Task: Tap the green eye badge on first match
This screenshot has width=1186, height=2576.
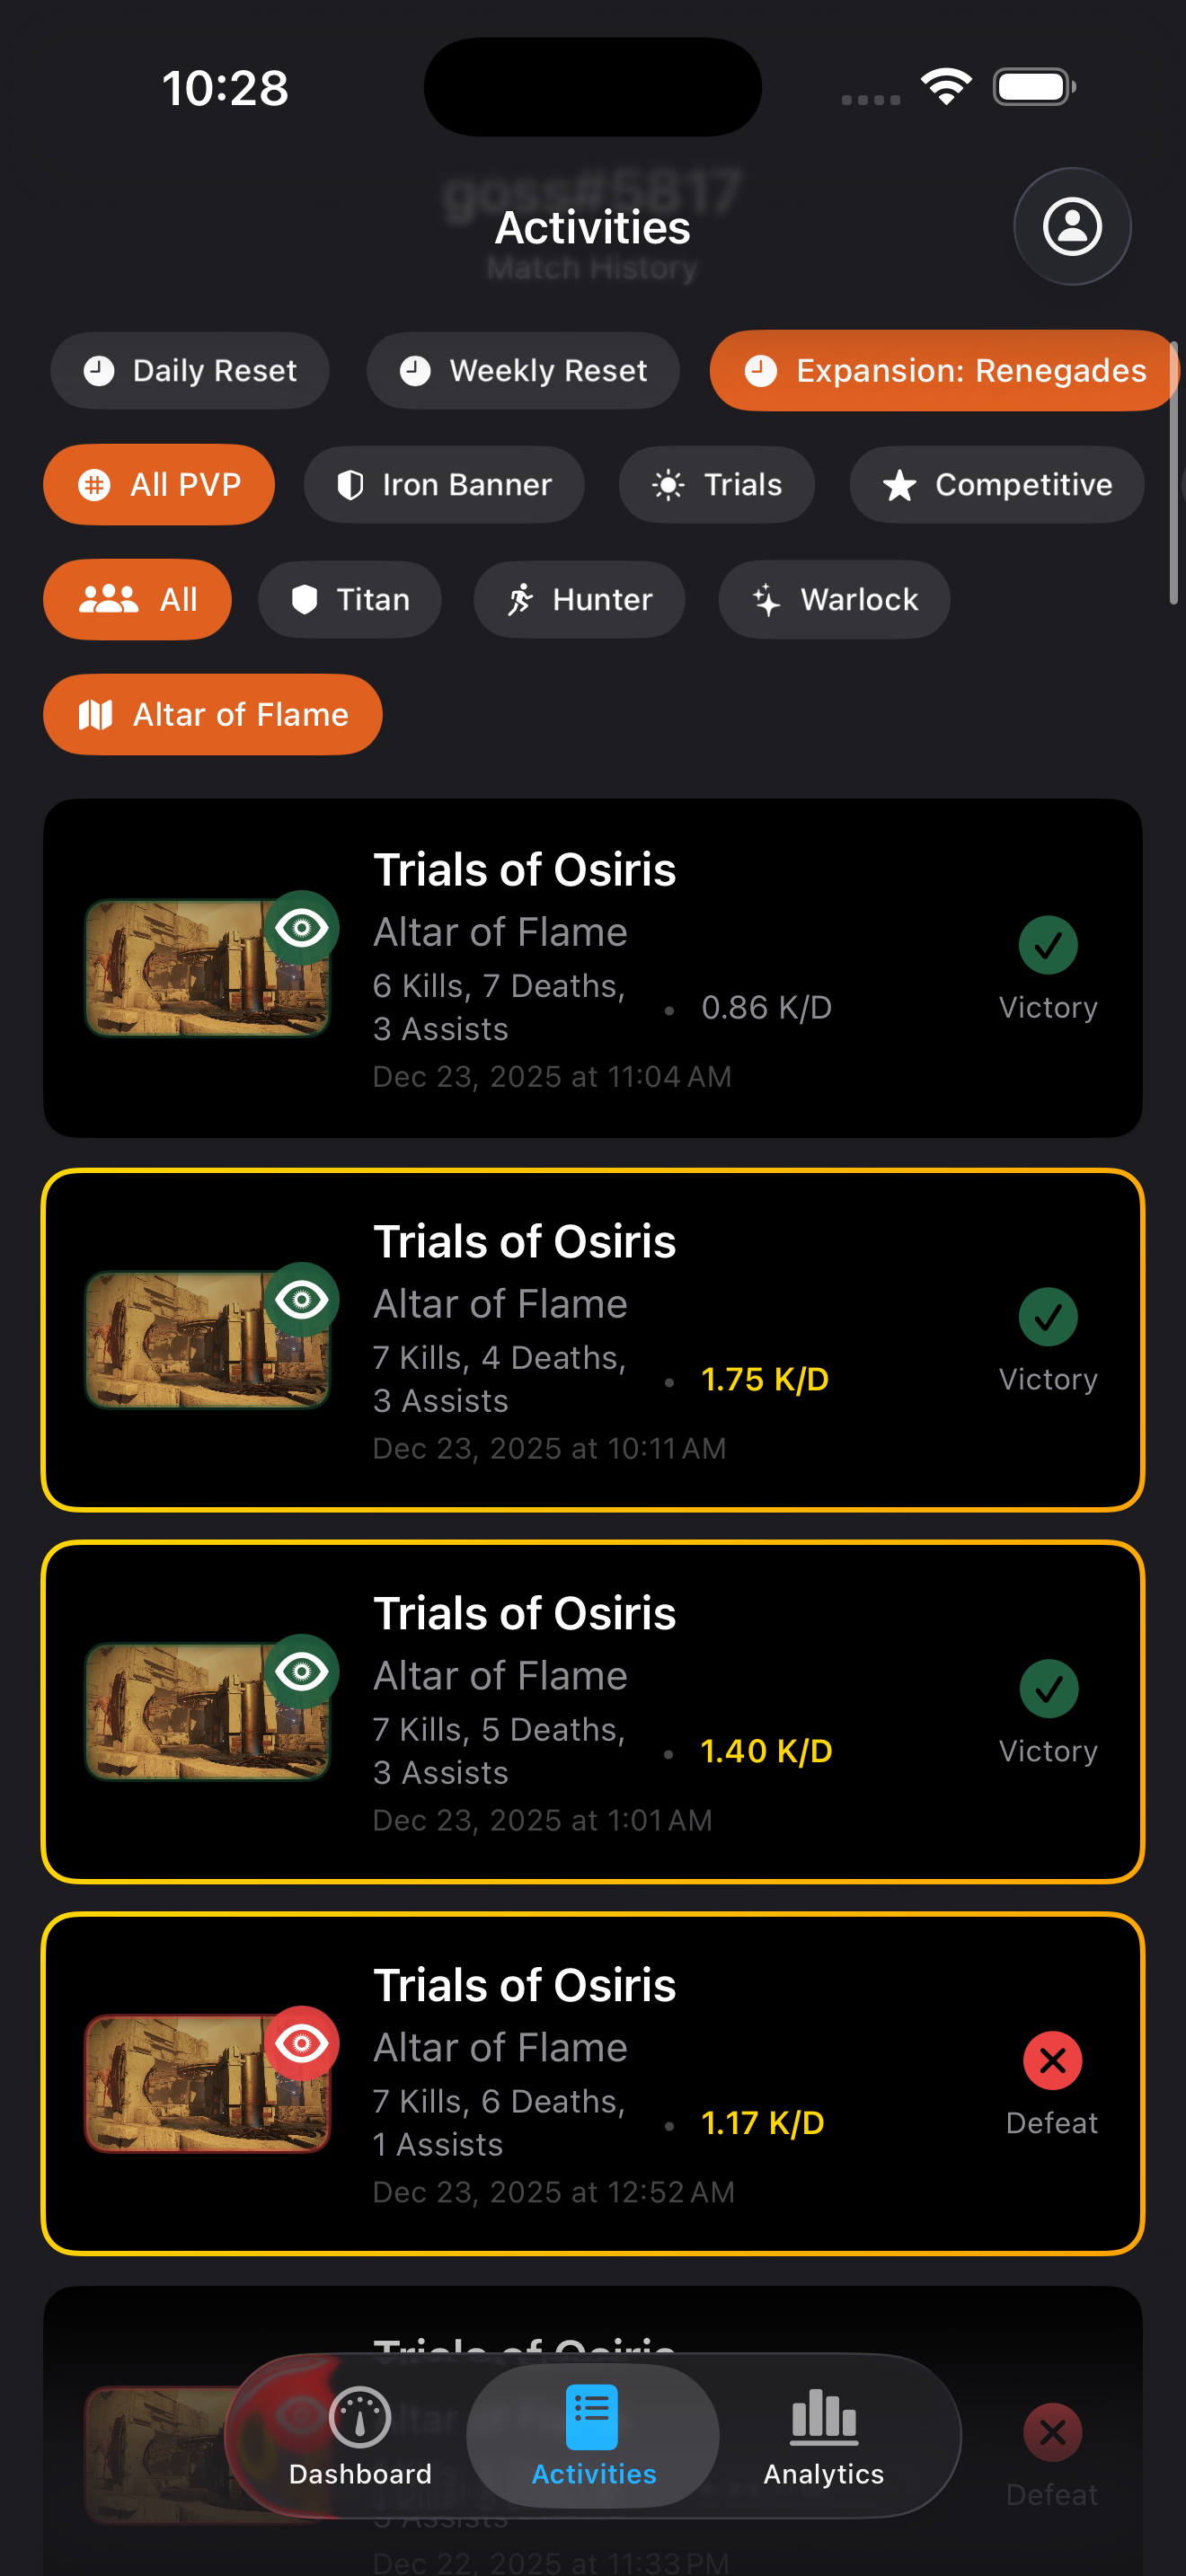Action: click(302, 928)
